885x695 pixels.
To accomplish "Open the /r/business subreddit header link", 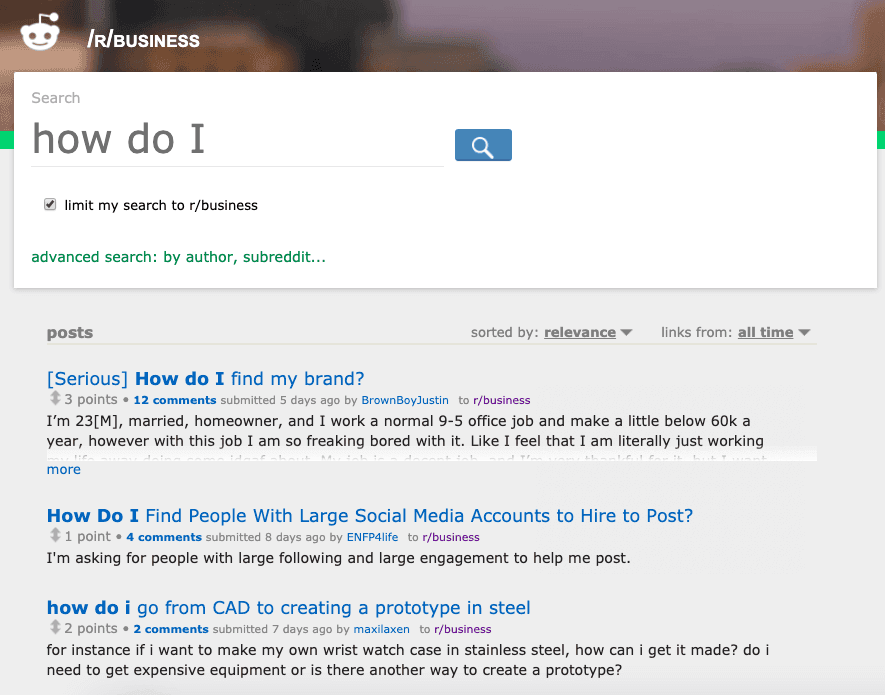I will [143, 40].
